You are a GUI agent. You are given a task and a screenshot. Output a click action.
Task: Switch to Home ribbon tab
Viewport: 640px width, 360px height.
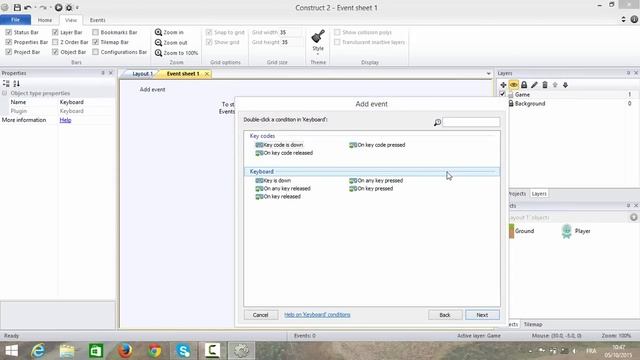coord(45,20)
